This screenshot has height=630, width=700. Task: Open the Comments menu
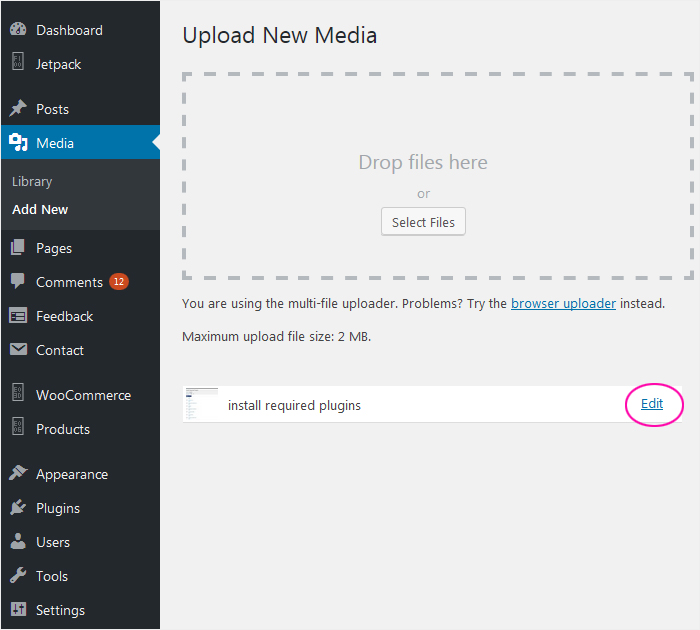[80, 282]
